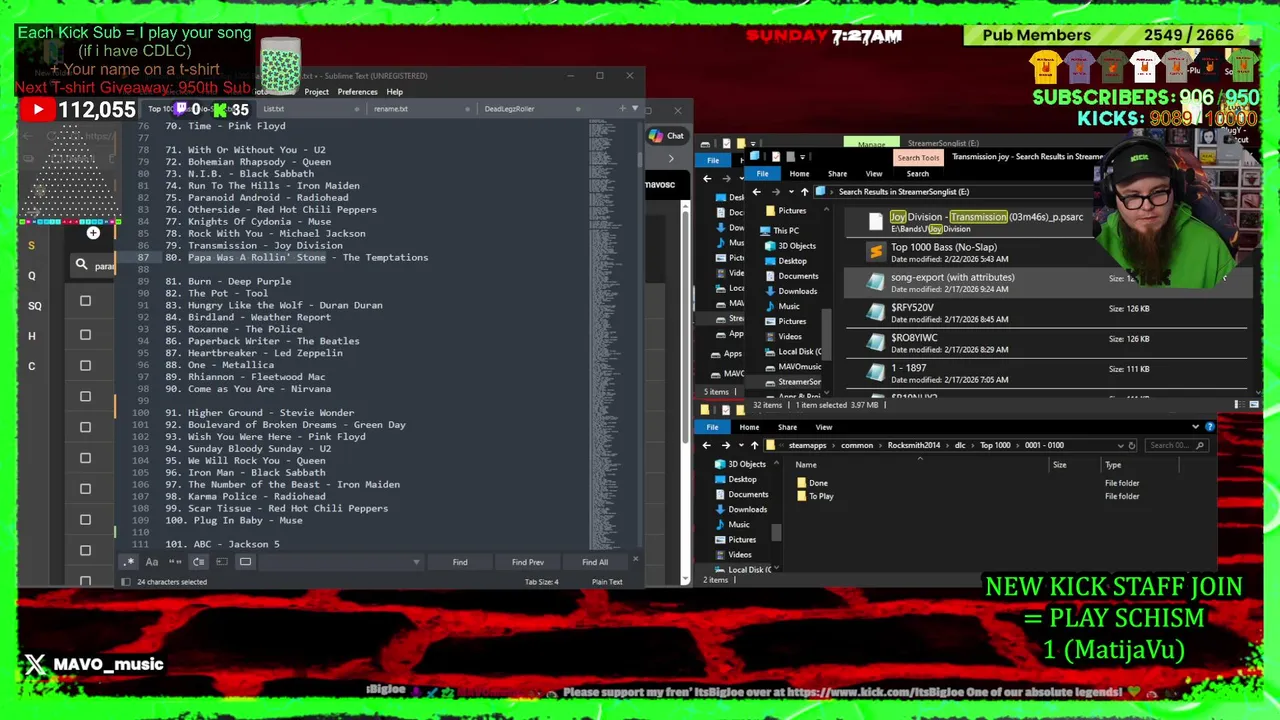Open recent locations dropdown in search Explorer

(x=791, y=192)
